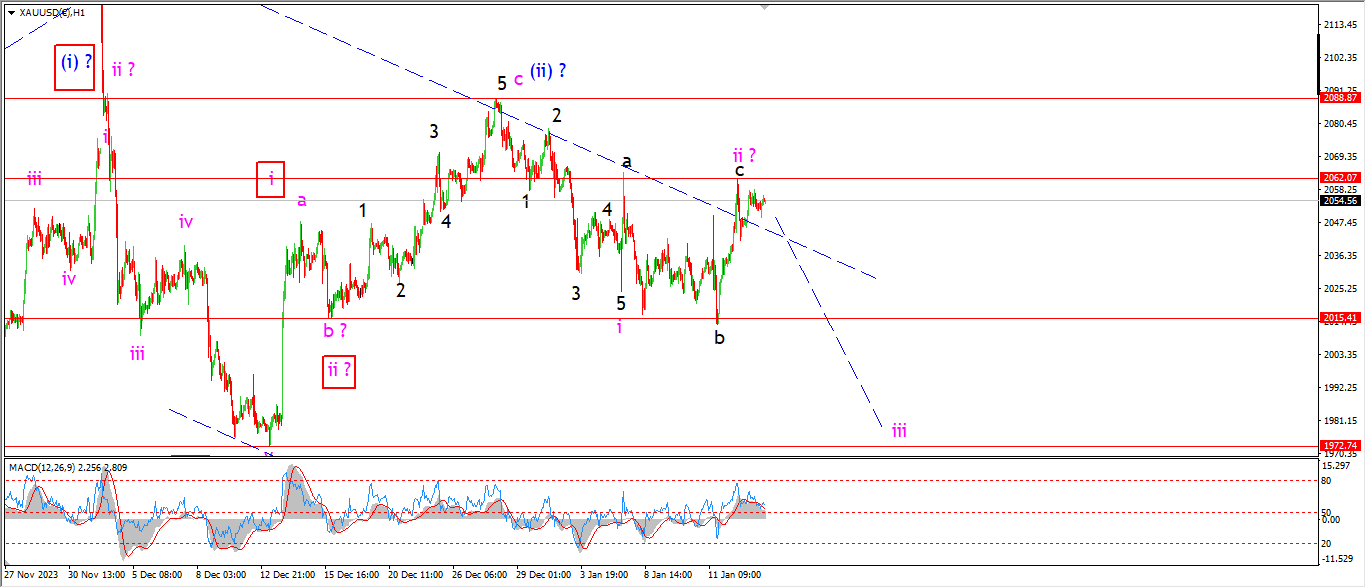Click the 5 Dec 08:00 time axis label
The image size is (1366, 588).
pos(158,575)
